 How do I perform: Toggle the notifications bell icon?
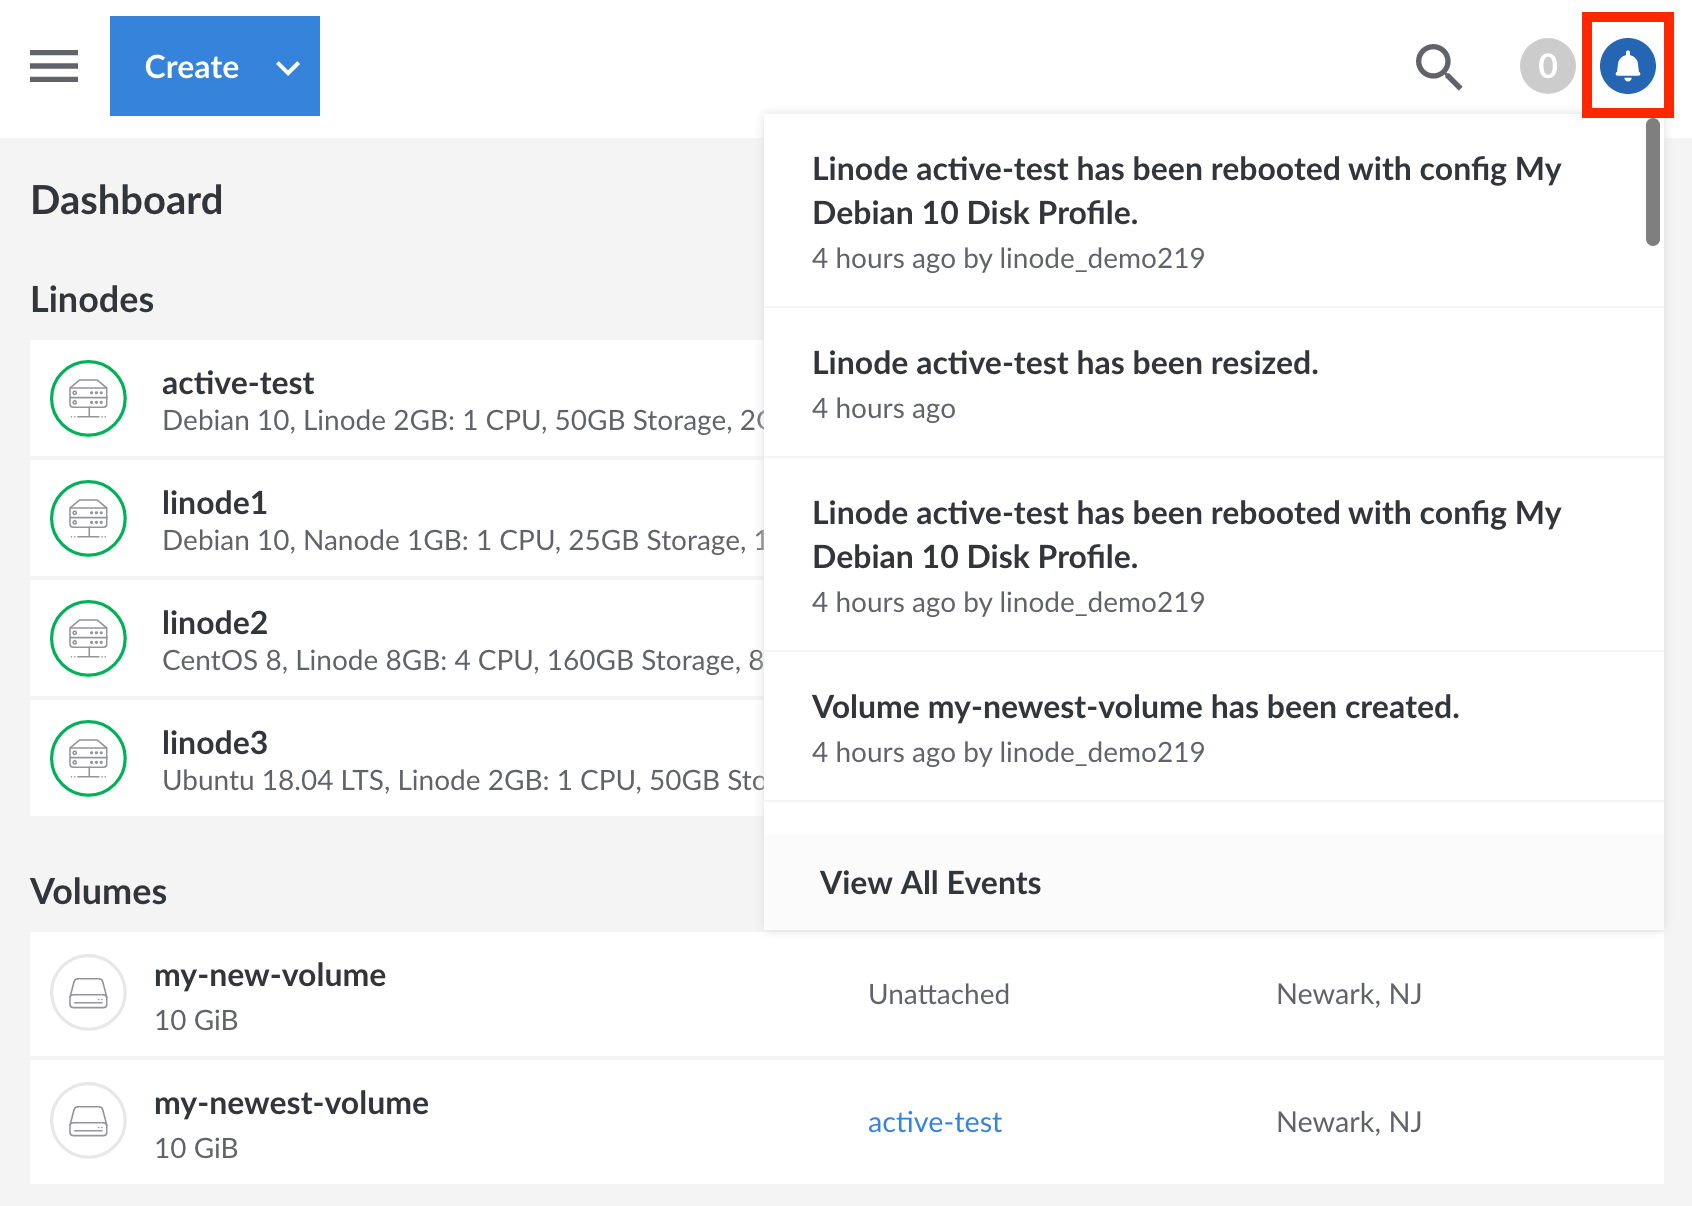[x=1627, y=66]
